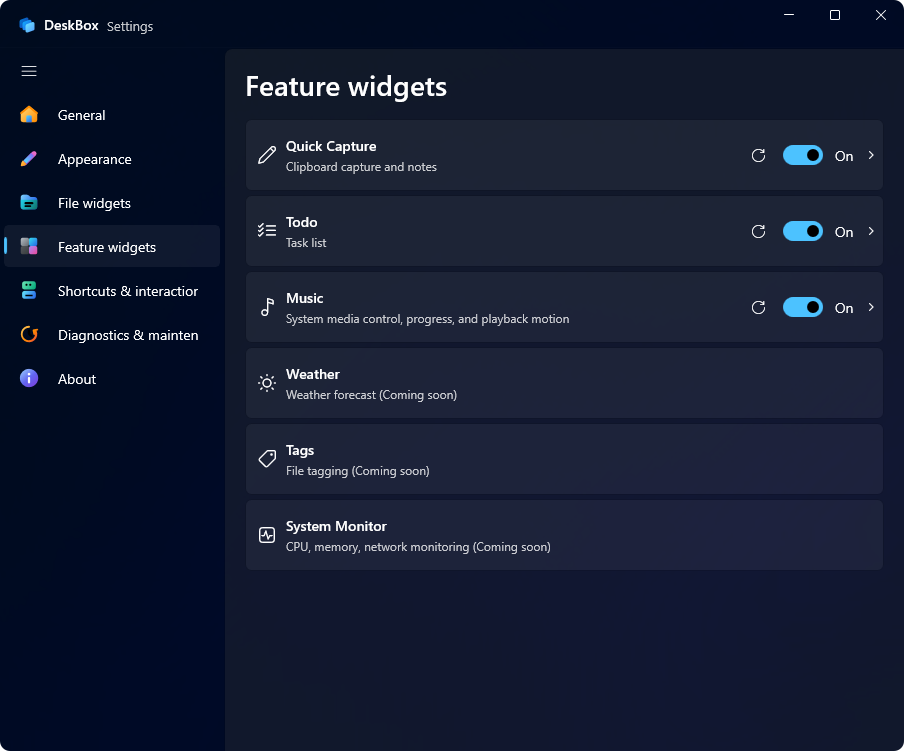Click the 'Feature widgets' page heading
Image resolution: width=904 pixels, height=751 pixels.
click(346, 87)
